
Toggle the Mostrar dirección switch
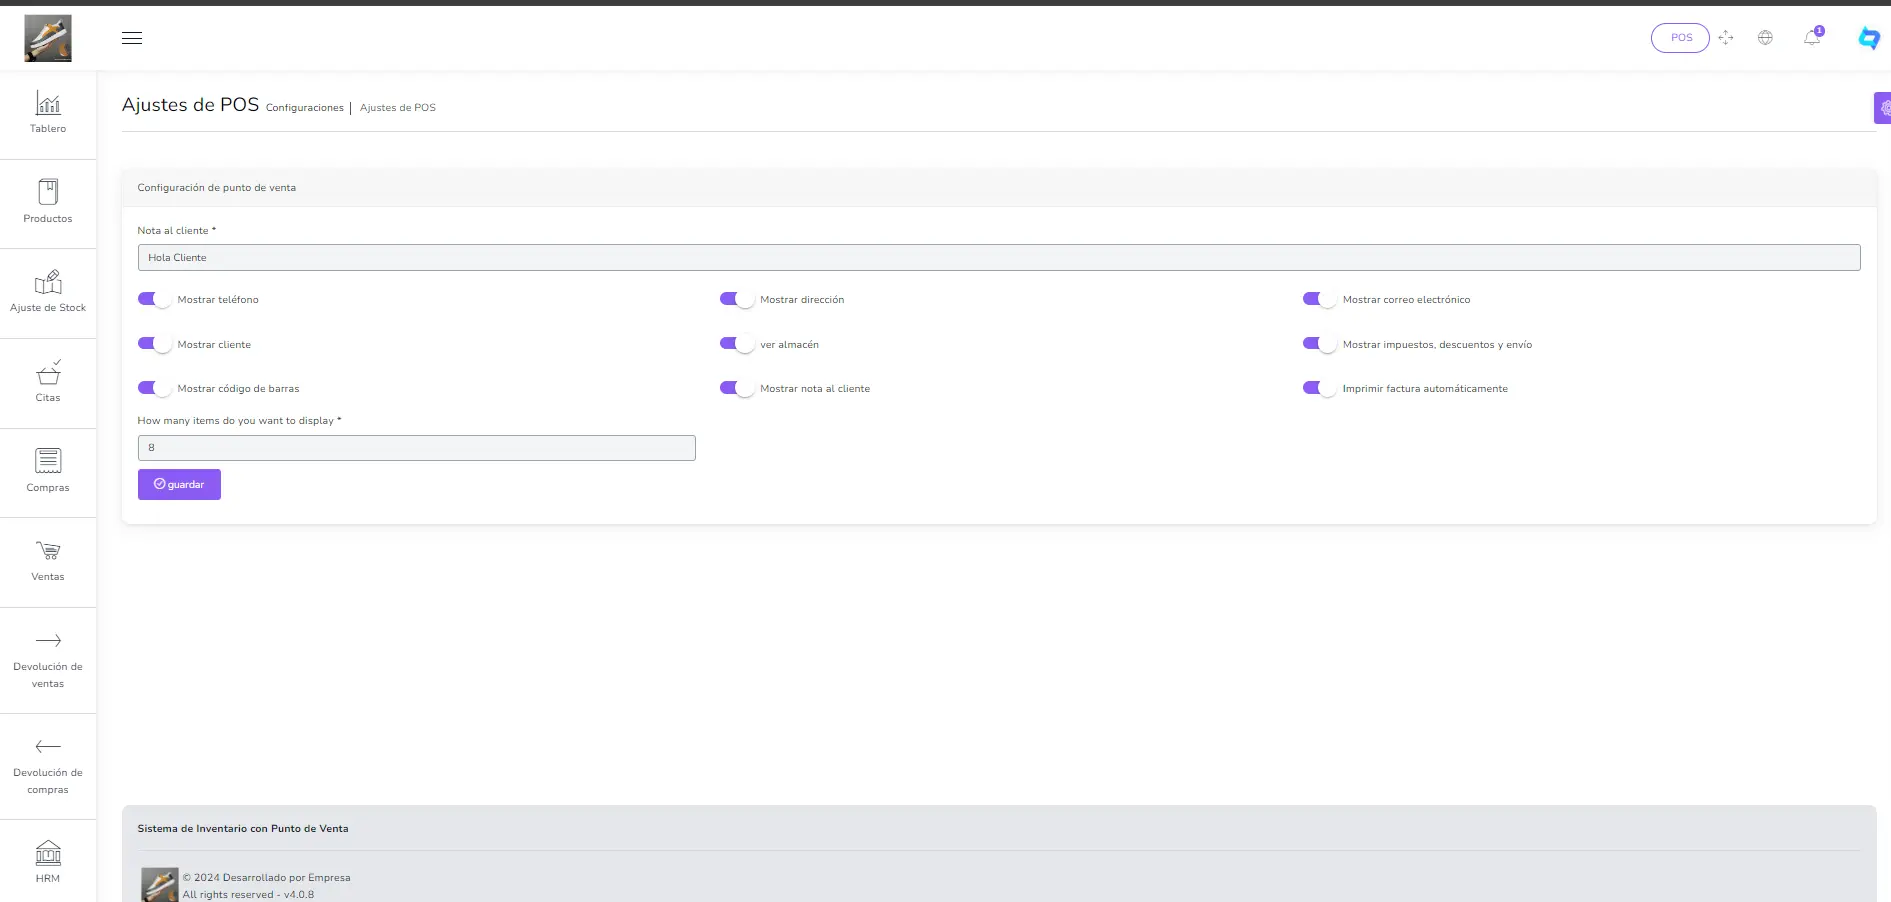tap(736, 299)
